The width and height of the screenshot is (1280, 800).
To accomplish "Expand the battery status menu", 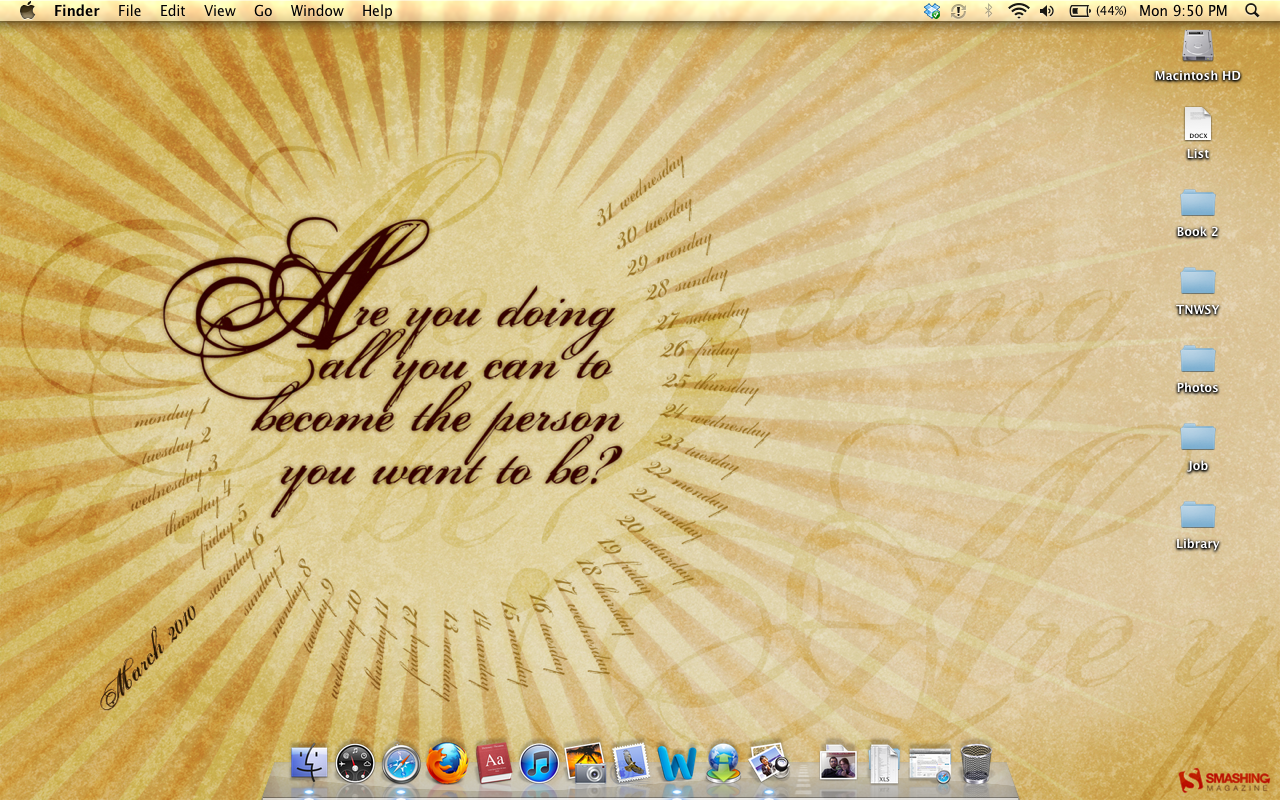I will (x=1080, y=11).
